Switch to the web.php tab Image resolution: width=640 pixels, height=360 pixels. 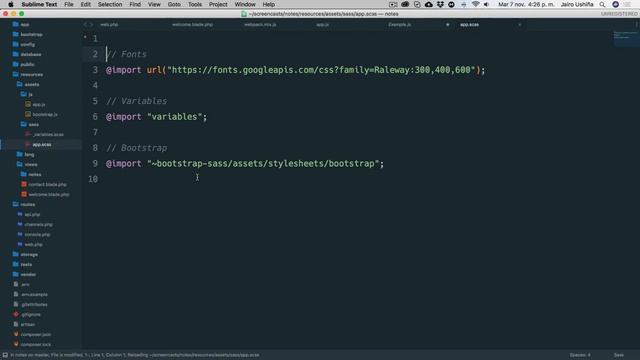(109, 24)
